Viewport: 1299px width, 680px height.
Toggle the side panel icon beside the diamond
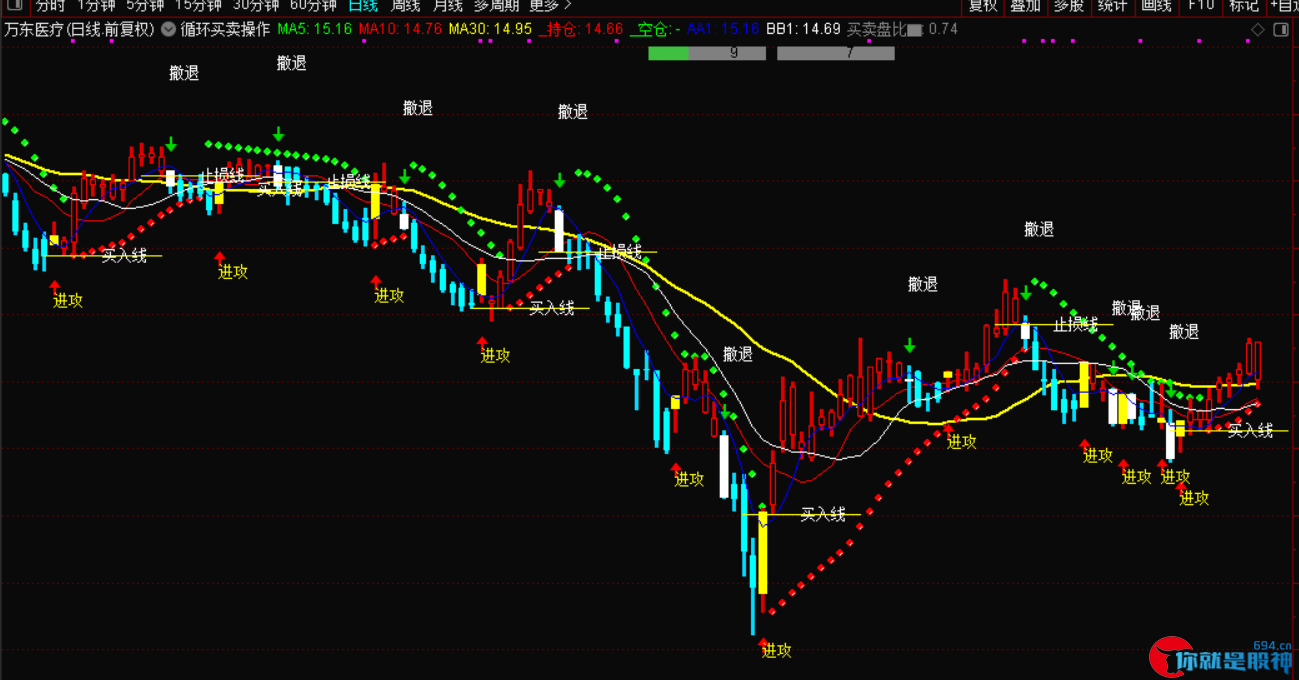1281,30
